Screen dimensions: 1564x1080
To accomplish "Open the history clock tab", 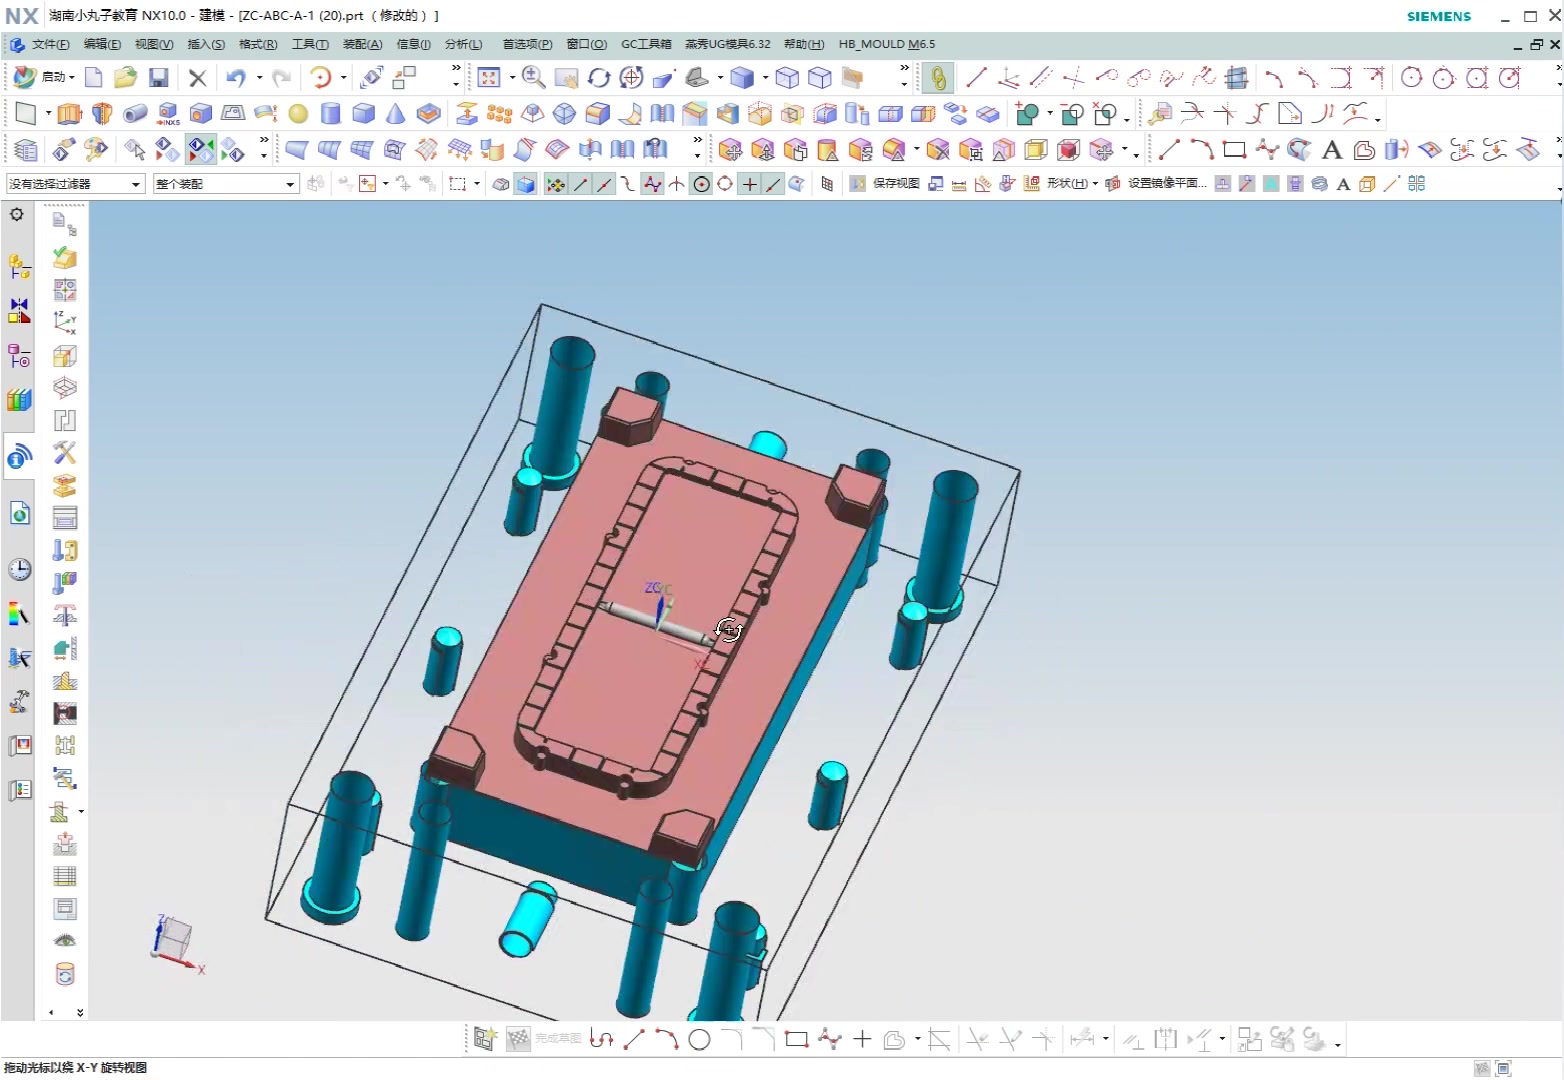I will (19, 570).
